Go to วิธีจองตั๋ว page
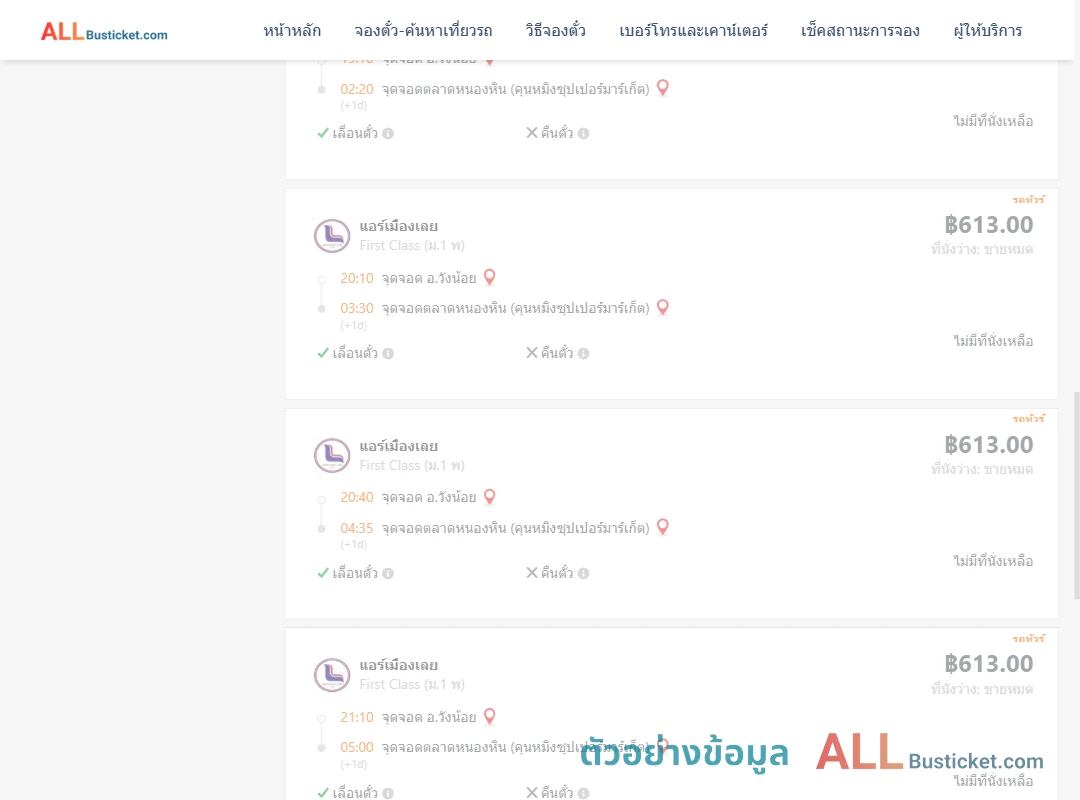The width and height of the screenshot is (1080, 800). coord(555,31)
